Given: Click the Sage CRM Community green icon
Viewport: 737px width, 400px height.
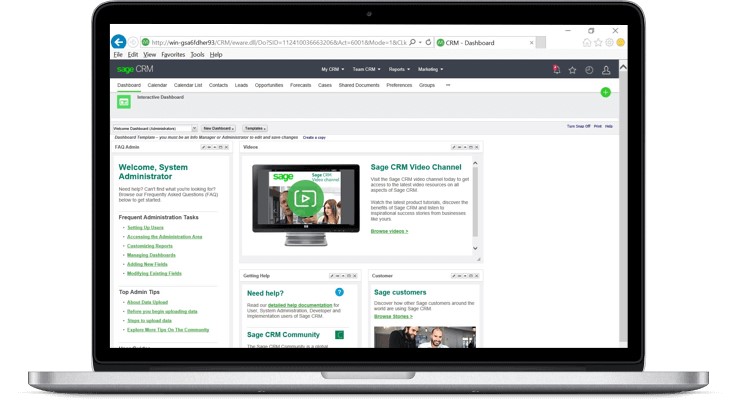Looking at the screenshot, I should [x=339, y=335].
